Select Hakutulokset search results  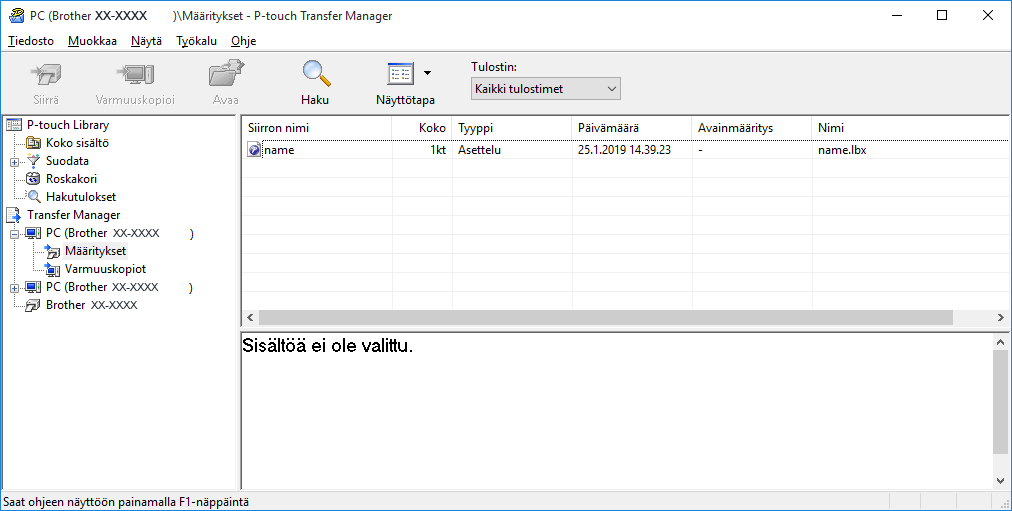tap(81, 197)
